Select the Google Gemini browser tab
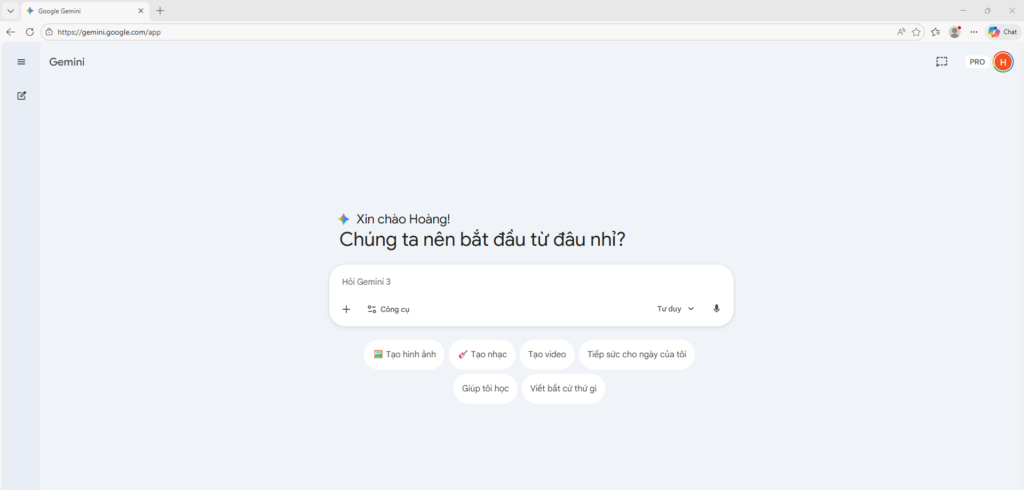 point(80,10)
